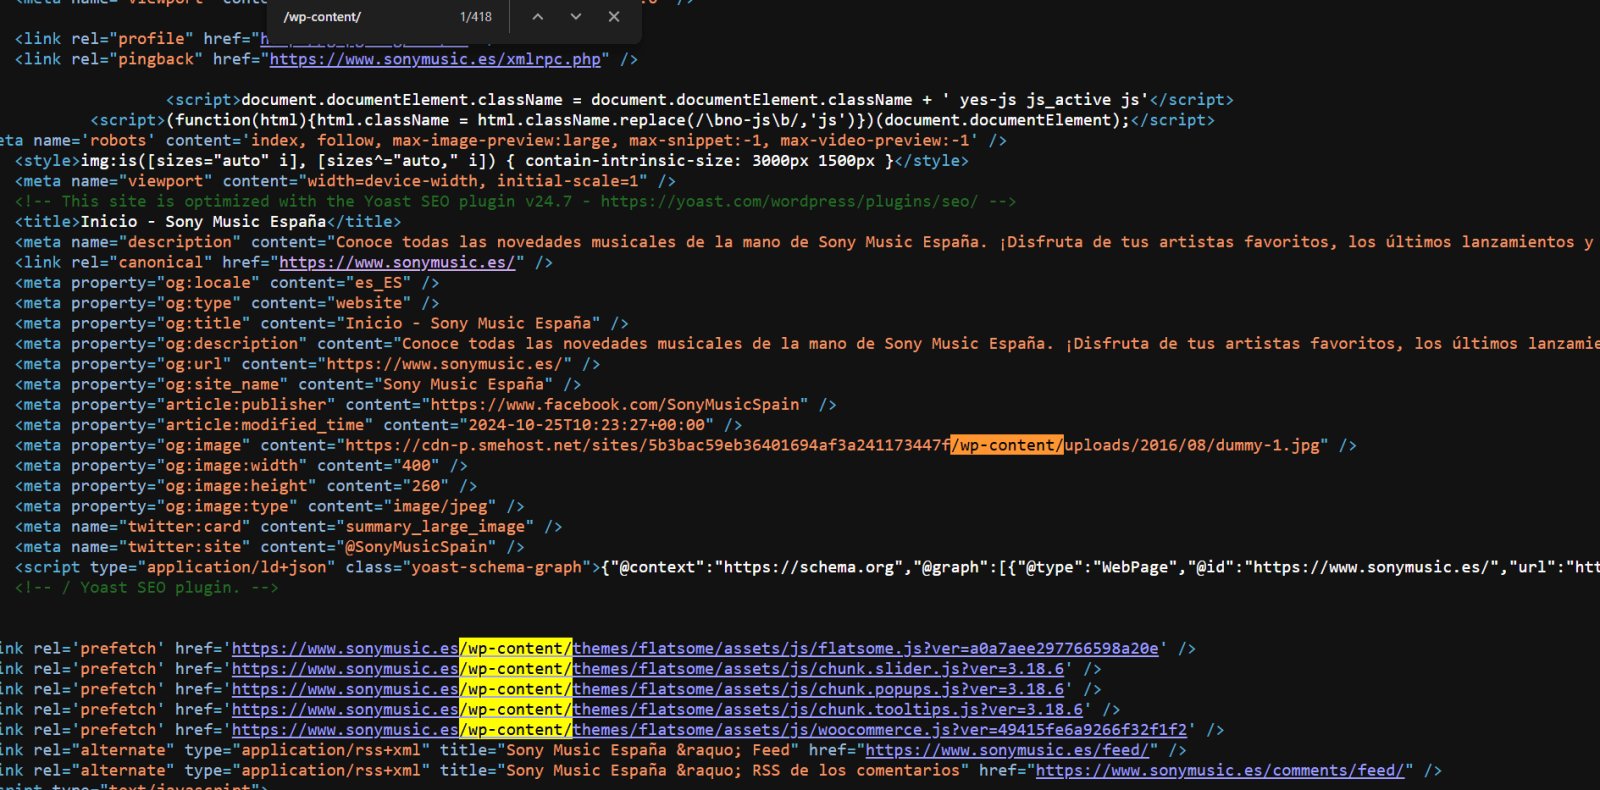Click the 'dummy-1.jpg' file name

pyautogui.click(x=1267, y=446)
